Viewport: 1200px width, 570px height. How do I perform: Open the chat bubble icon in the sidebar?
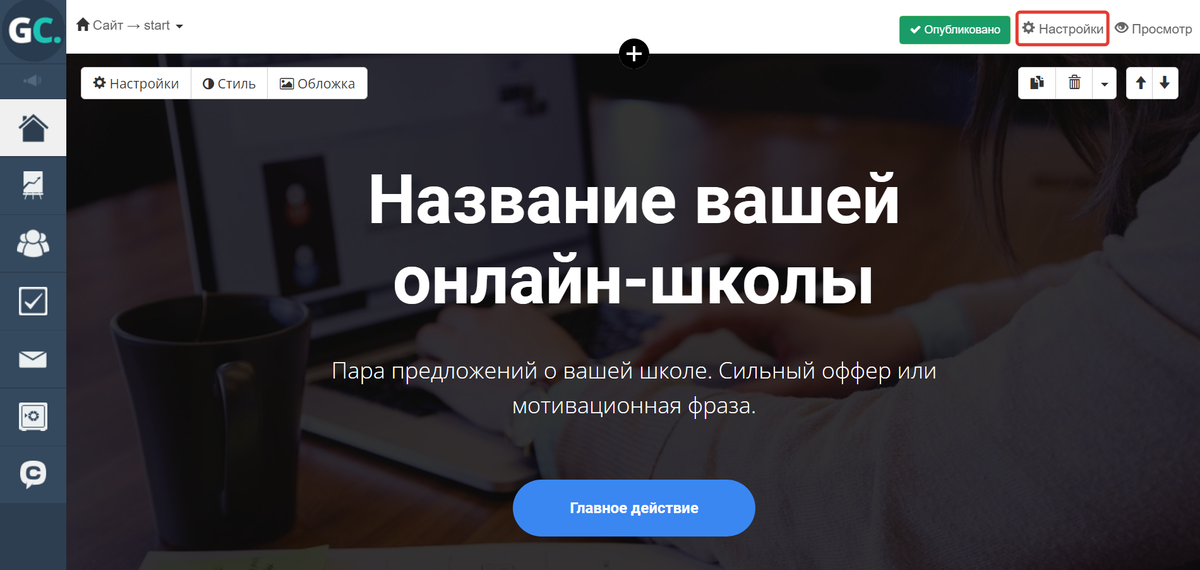click(x=33, y=475)
